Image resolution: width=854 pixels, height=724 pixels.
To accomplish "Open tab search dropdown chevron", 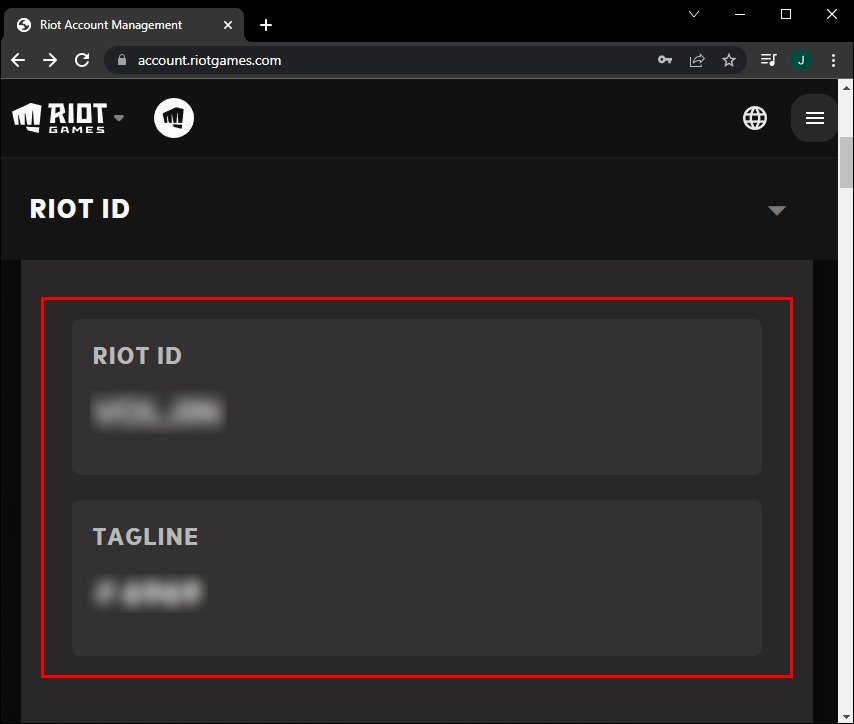I will [696, 14].
